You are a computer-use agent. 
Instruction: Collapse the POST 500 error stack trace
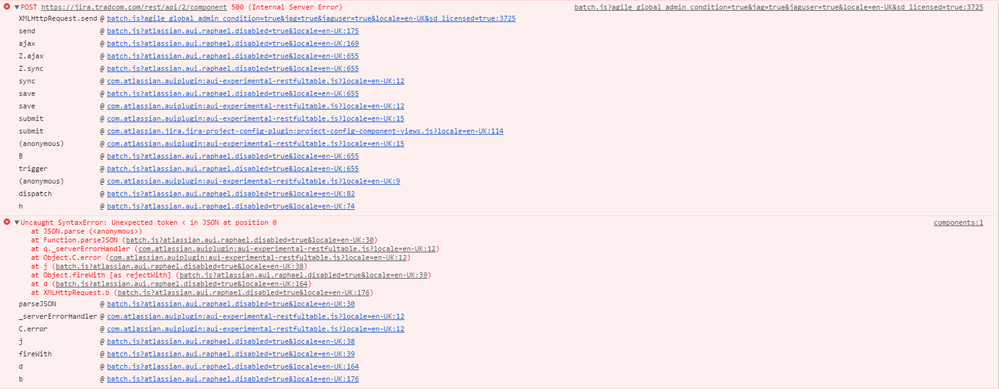tap(17, 7)
